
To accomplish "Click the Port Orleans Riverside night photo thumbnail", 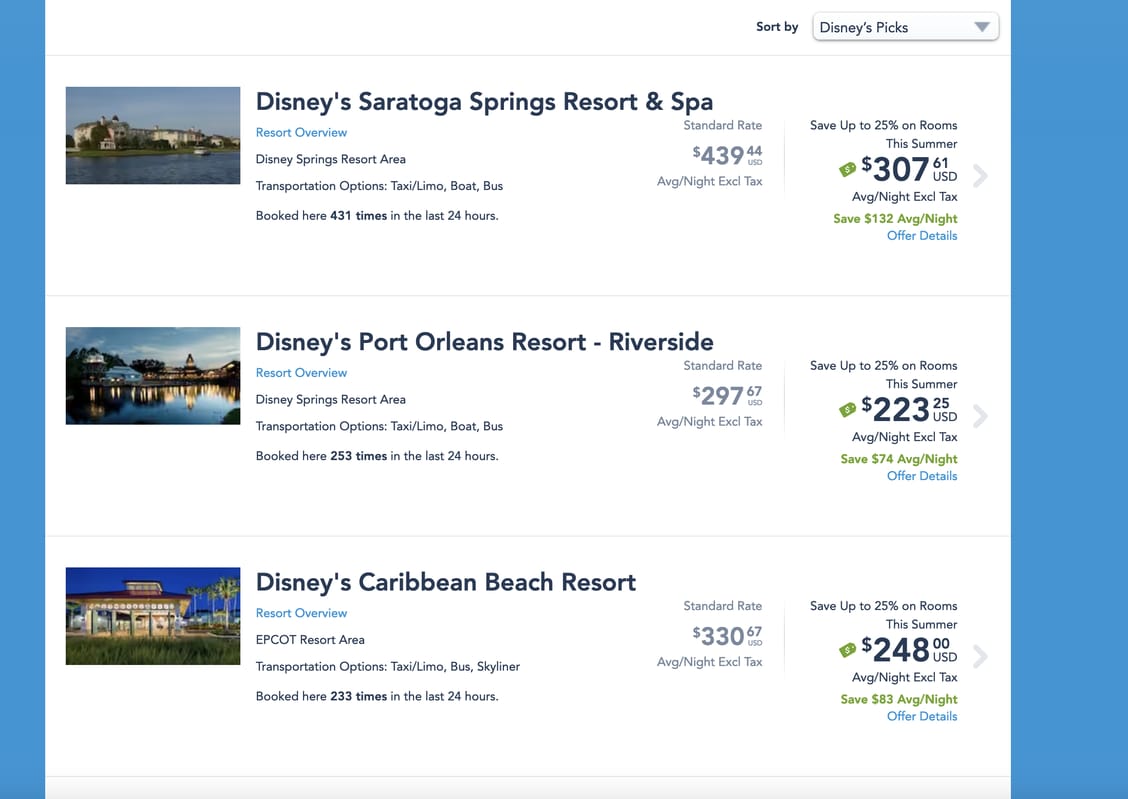I will (x=153, y=375).
